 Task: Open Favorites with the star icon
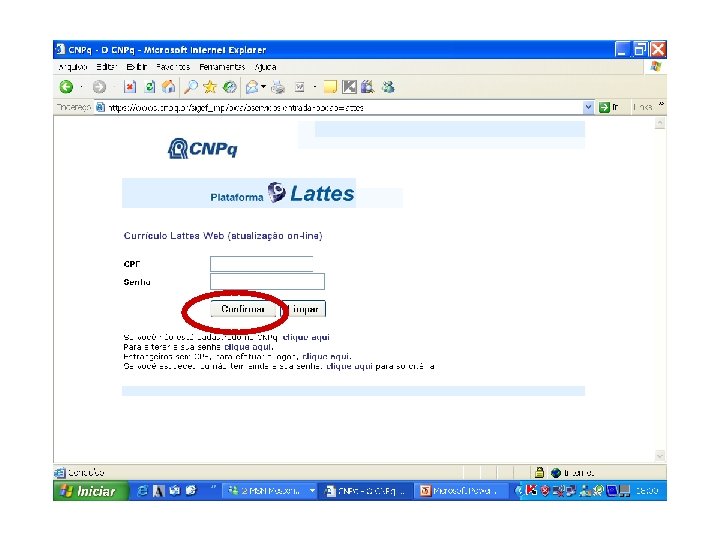(210, 87)
